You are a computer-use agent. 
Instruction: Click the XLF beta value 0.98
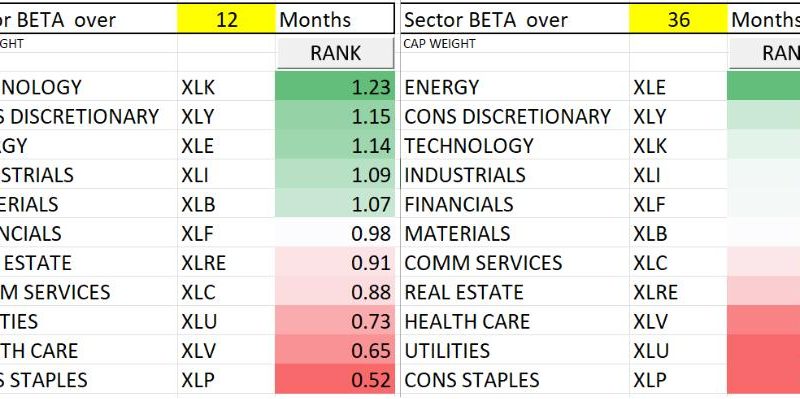[x=335, y=233]
